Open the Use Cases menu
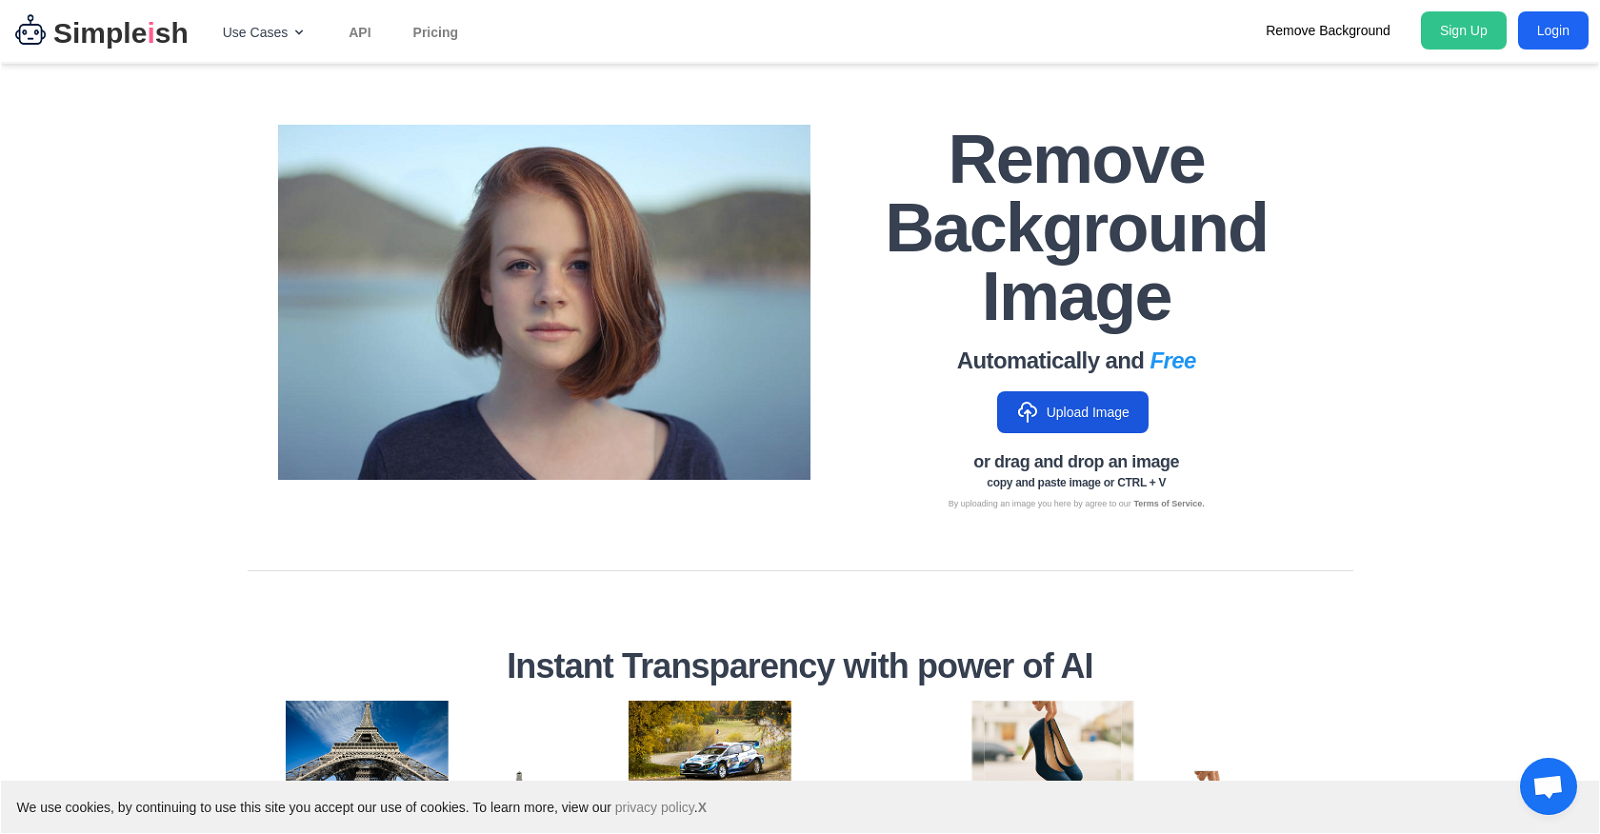The width and height of the screenshot is (1600, 834). (255, 32)
